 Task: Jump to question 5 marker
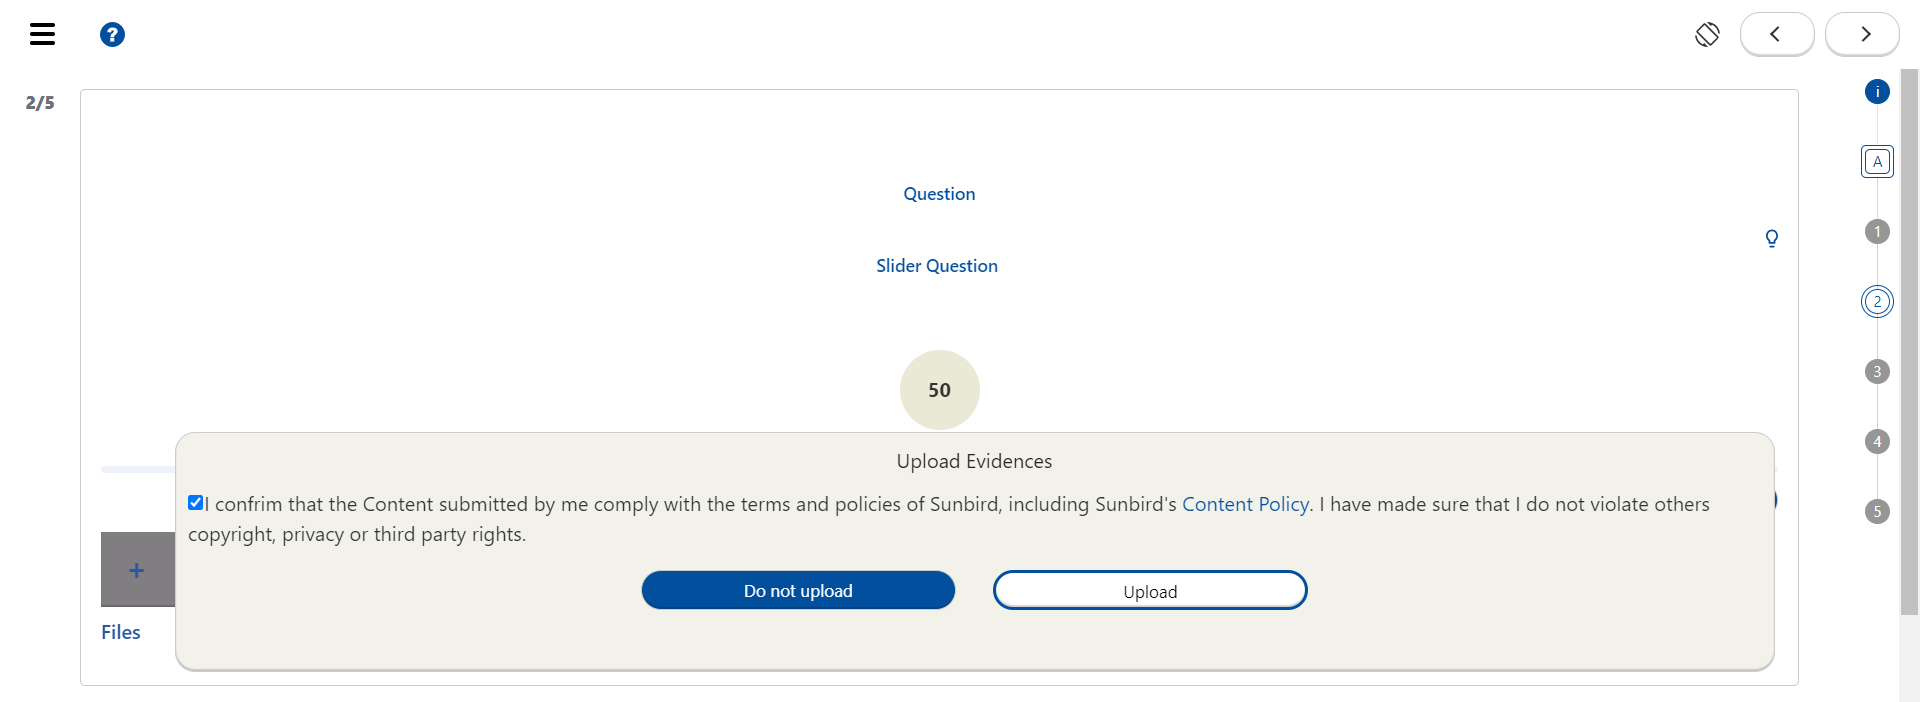[x=1877, y=512]
